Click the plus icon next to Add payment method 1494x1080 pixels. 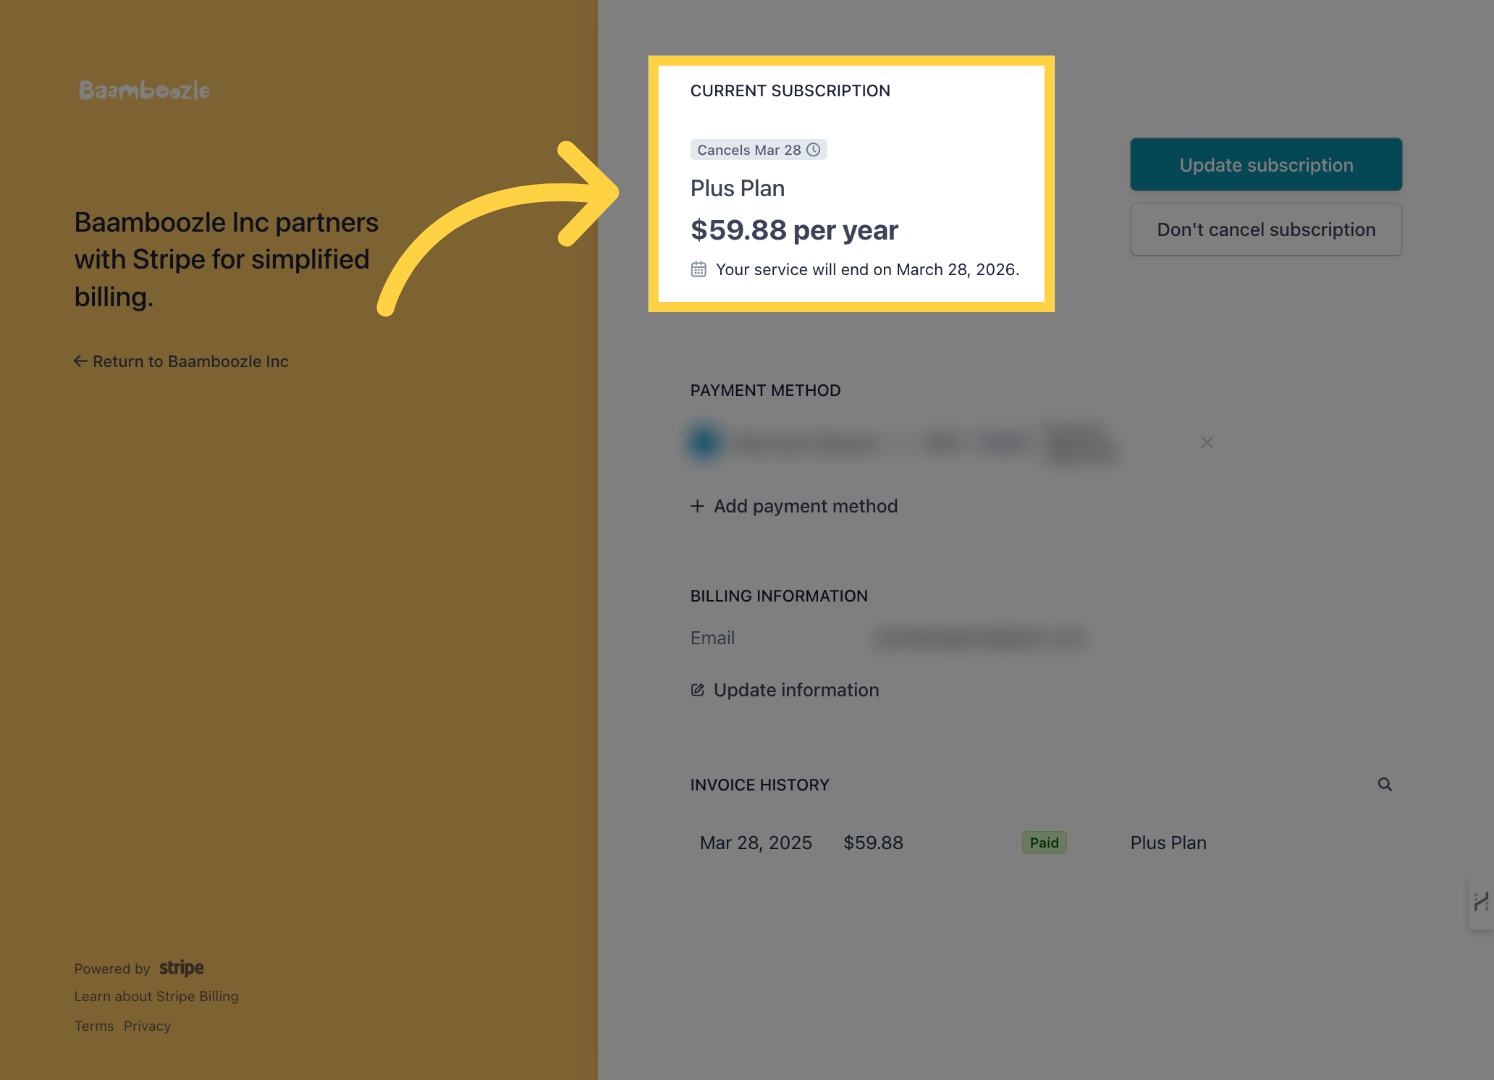point(697,506)
